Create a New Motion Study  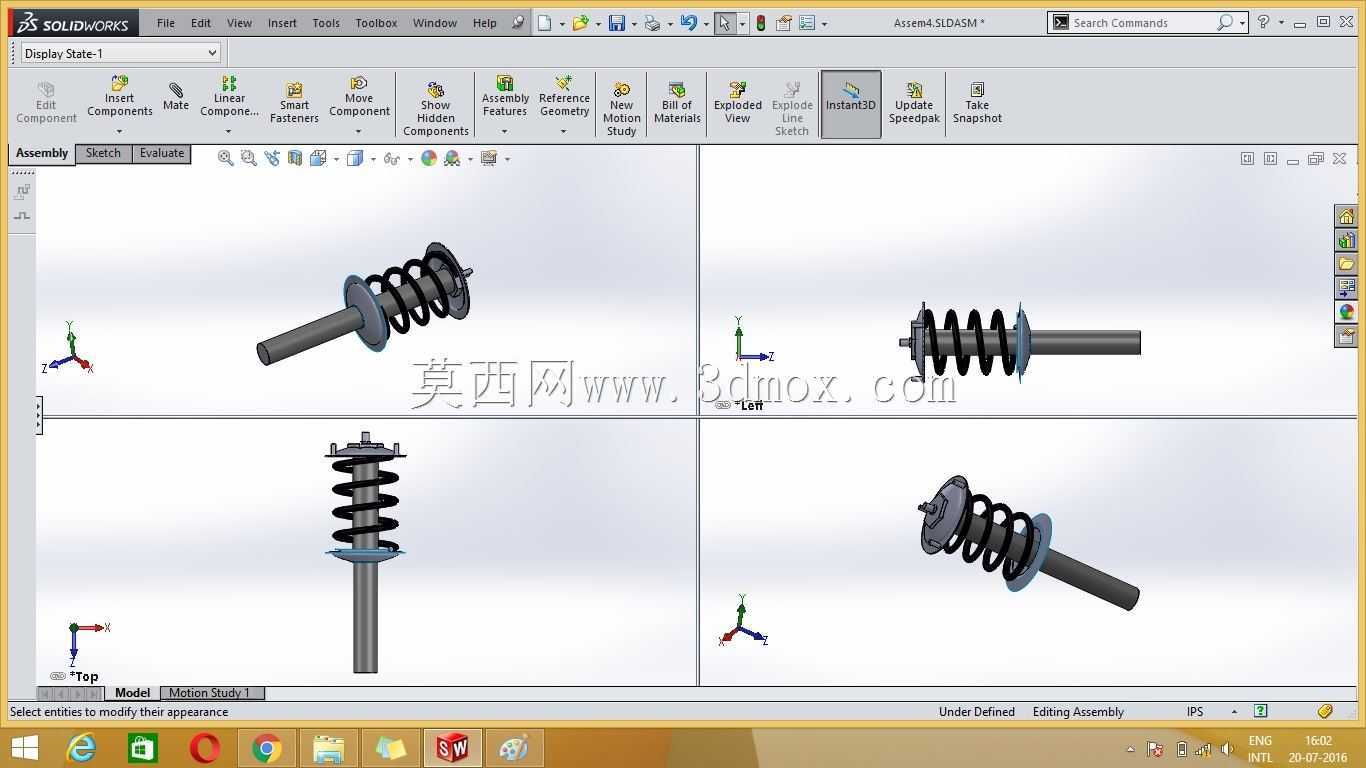tap(621, 109)
